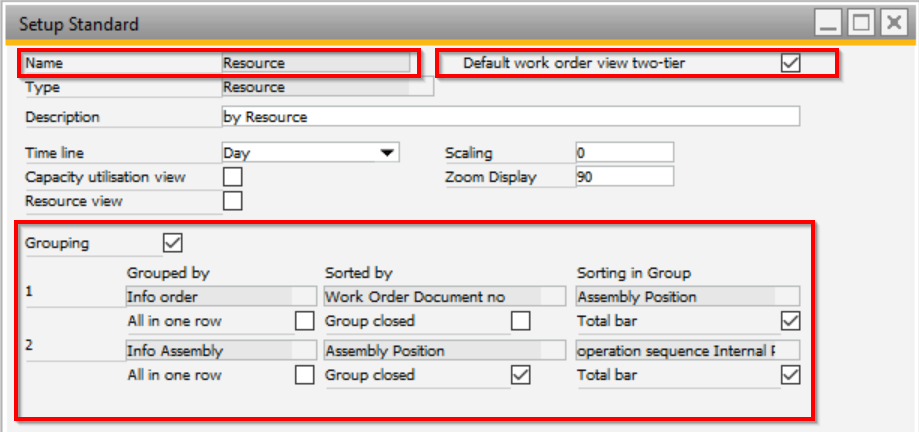
Task: Enable the Resource view checkbox
Action: click(232, 201)
